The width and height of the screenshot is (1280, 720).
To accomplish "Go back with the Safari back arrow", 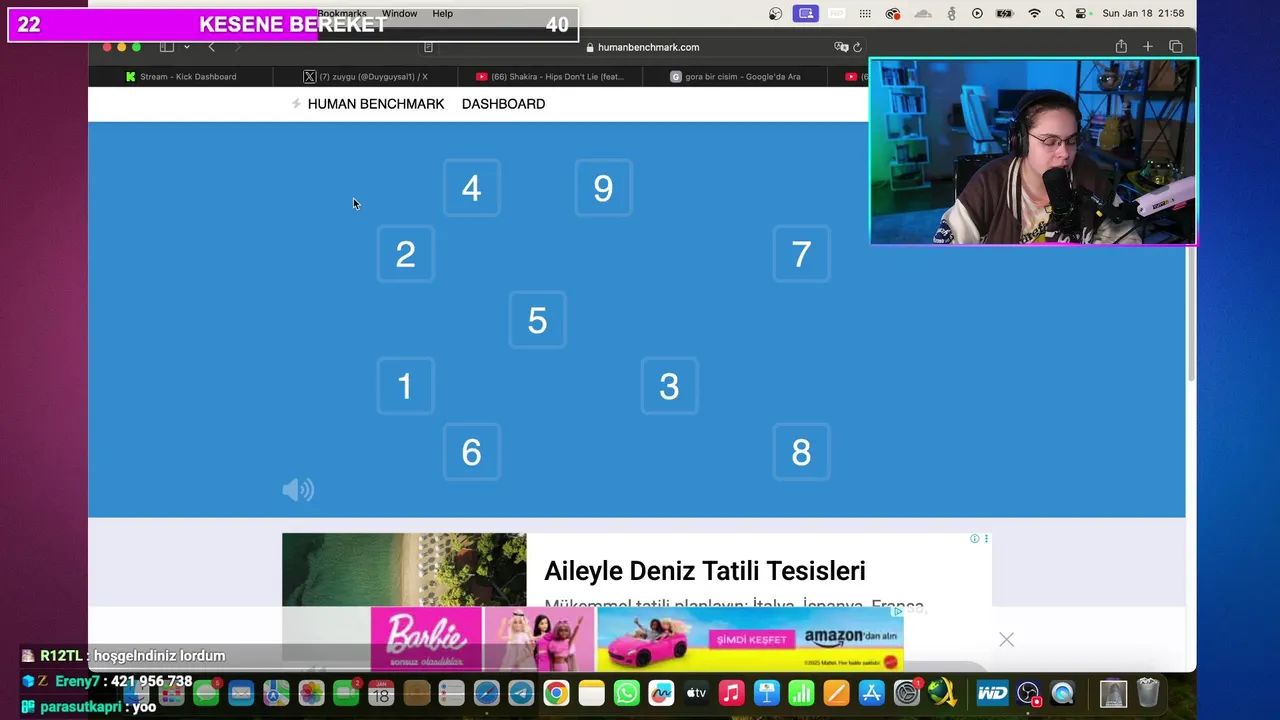I will (x=211, y=47).
